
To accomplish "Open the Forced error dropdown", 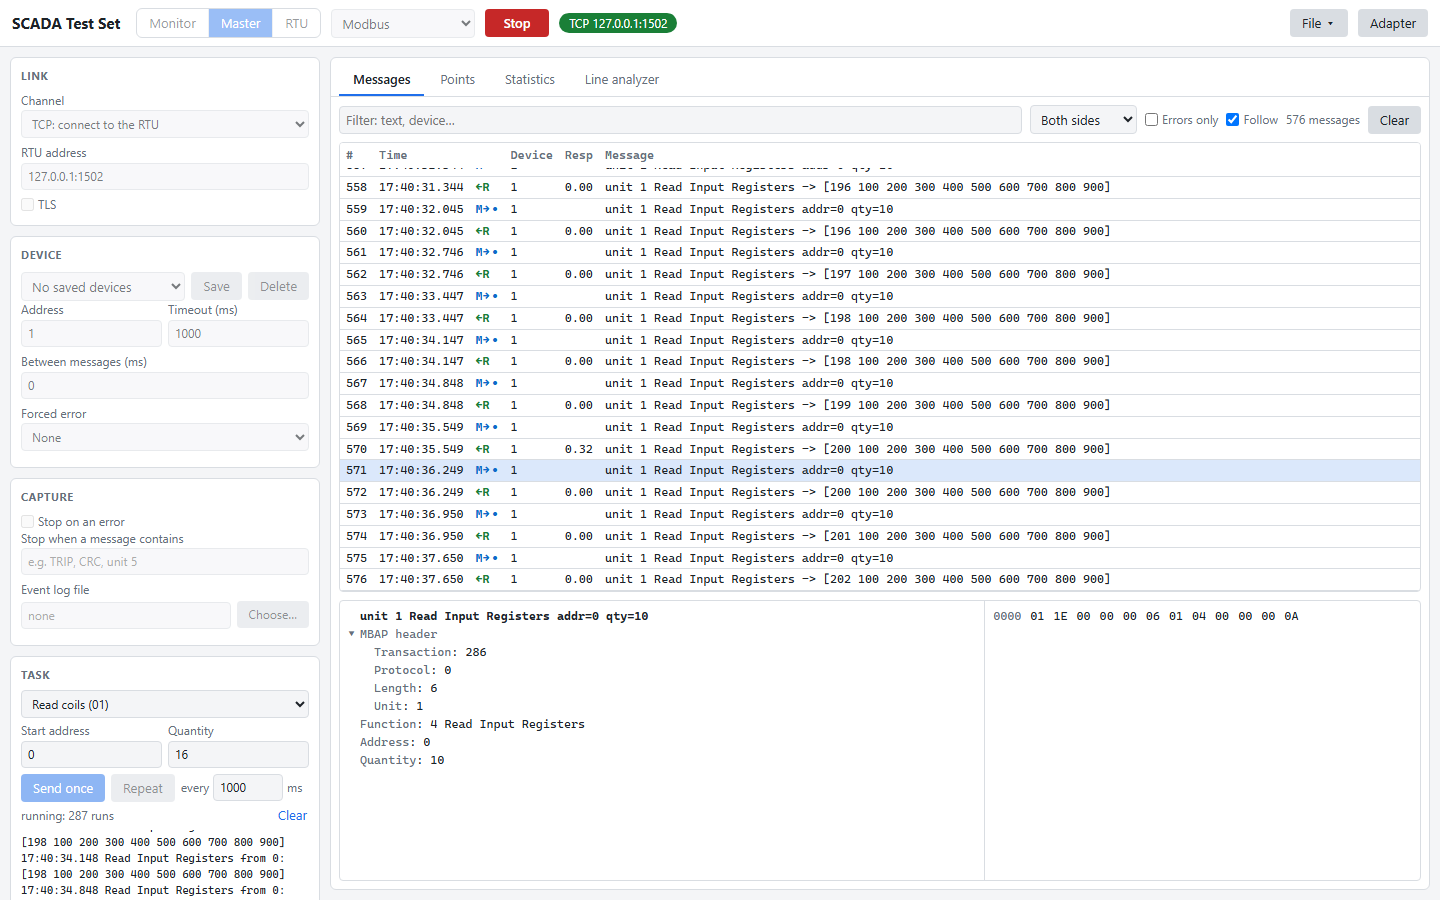I will 165,437.
